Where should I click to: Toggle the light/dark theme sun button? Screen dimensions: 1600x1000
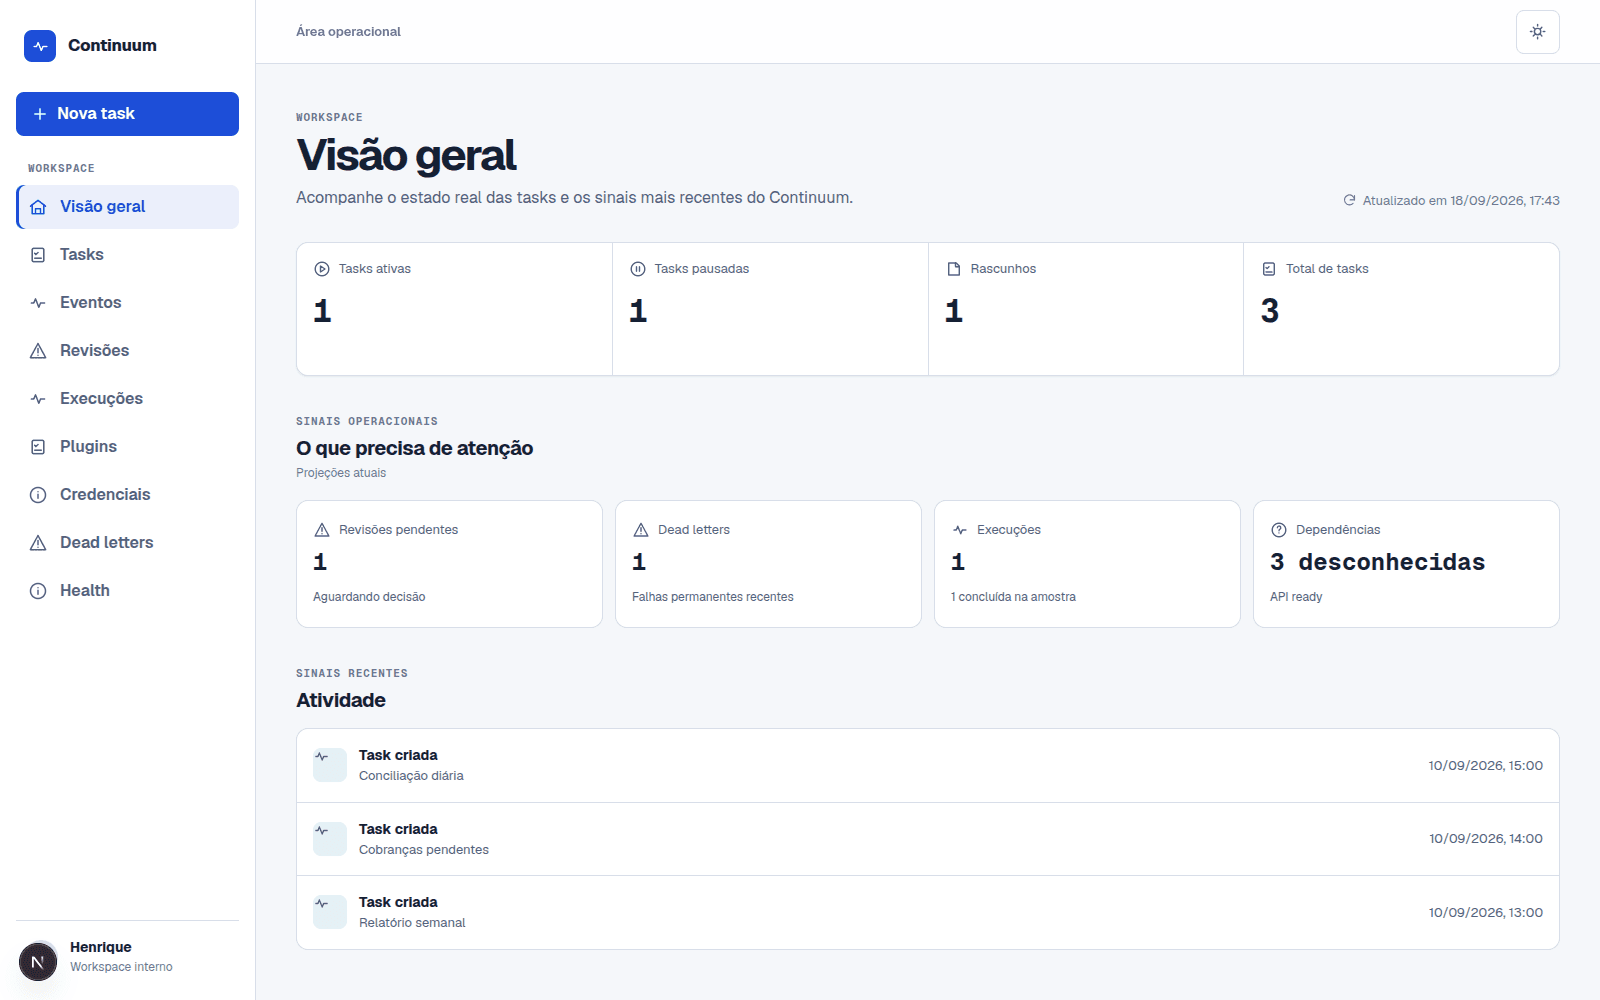pyautogui.click(x=1538, y=32)
